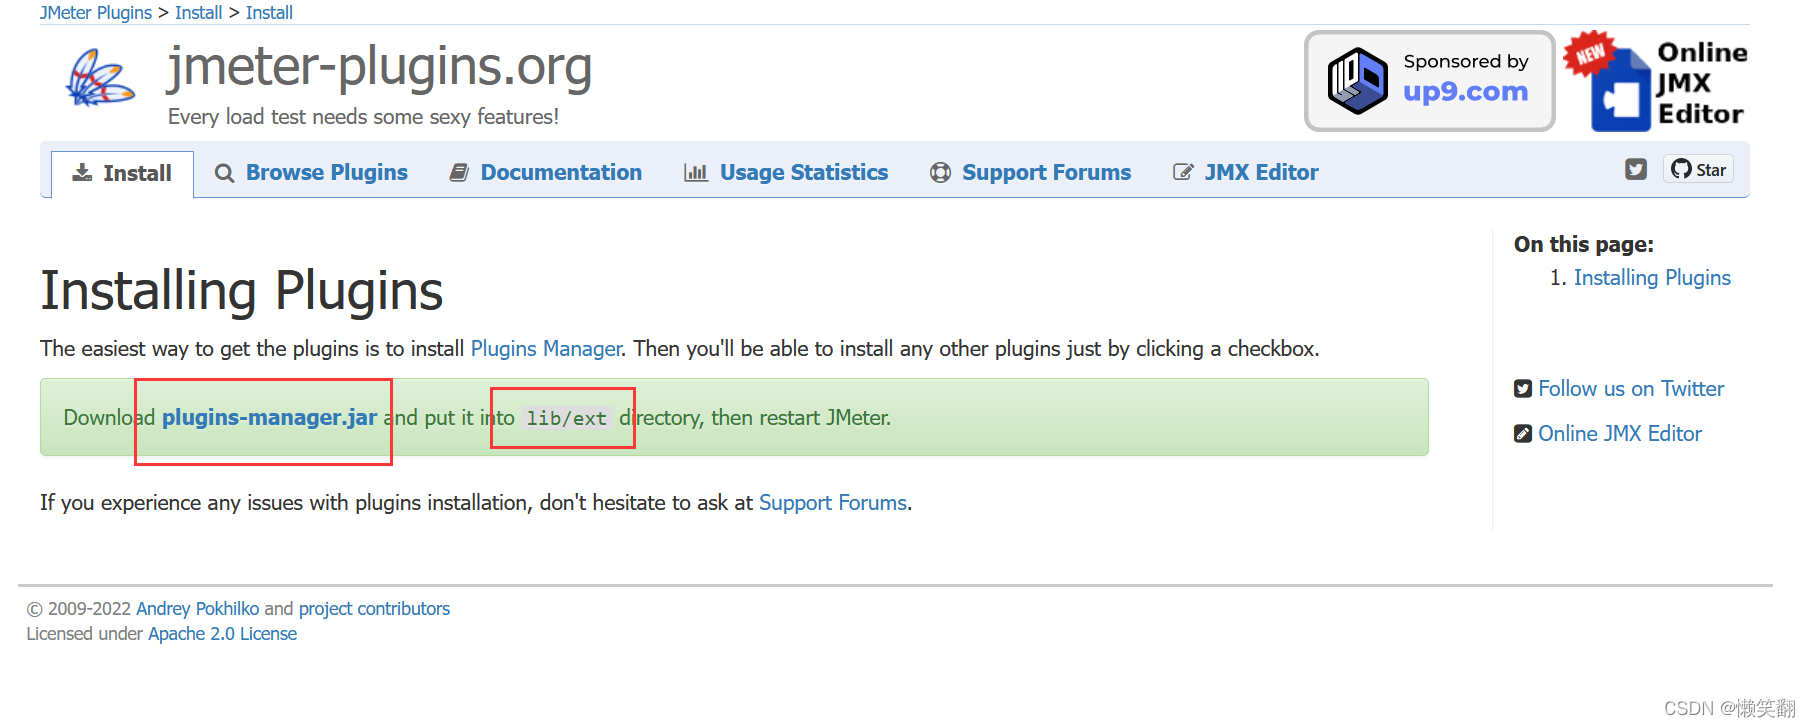1810x727 pixels.
Task: Click the up9.com sponsor text
Action: click(1465, 92)
